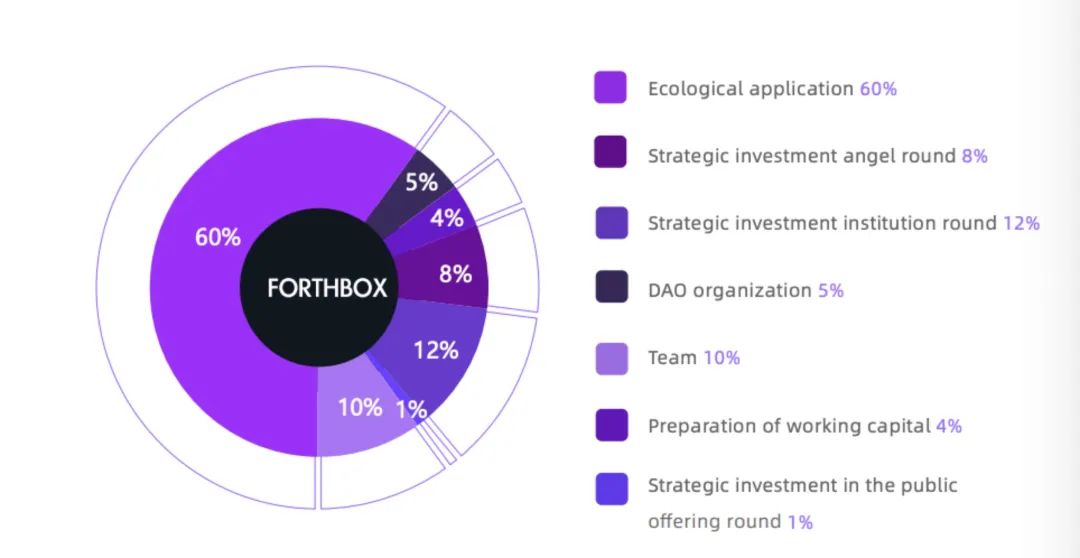Select the public offering round legend swatch
Screen dimensions: 1080x558
610,489
